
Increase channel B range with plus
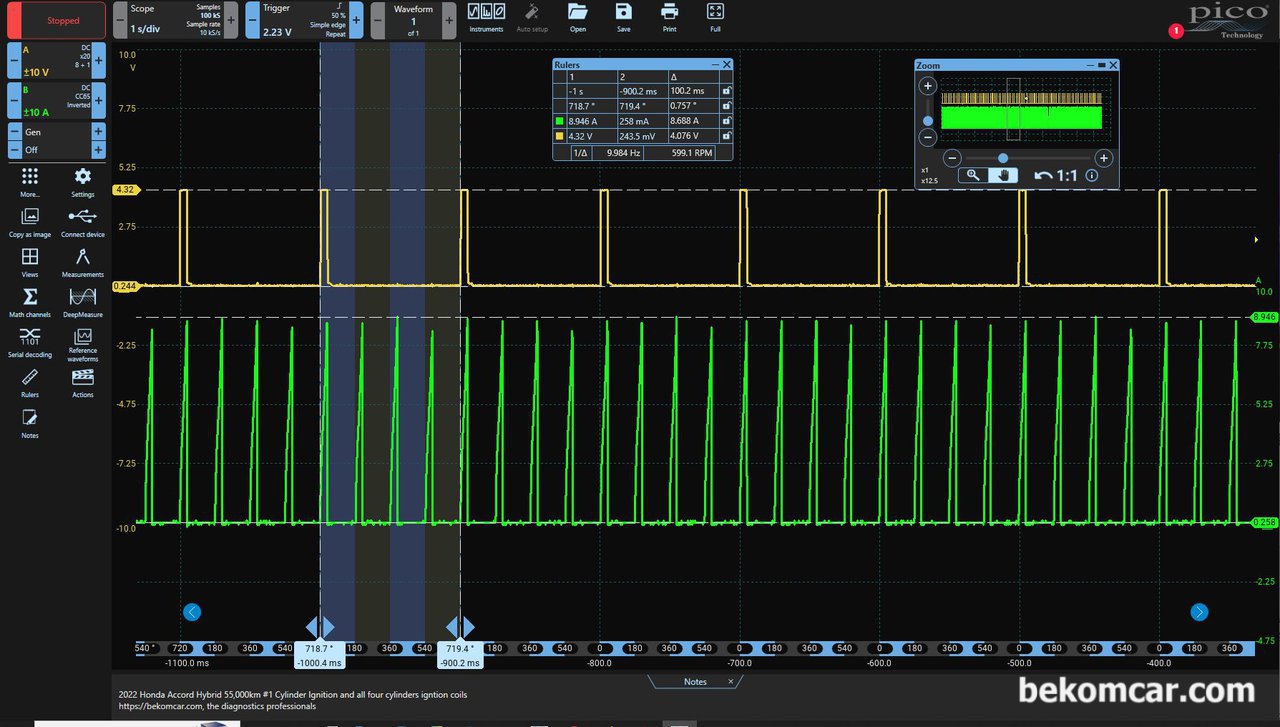click(98, 101)
